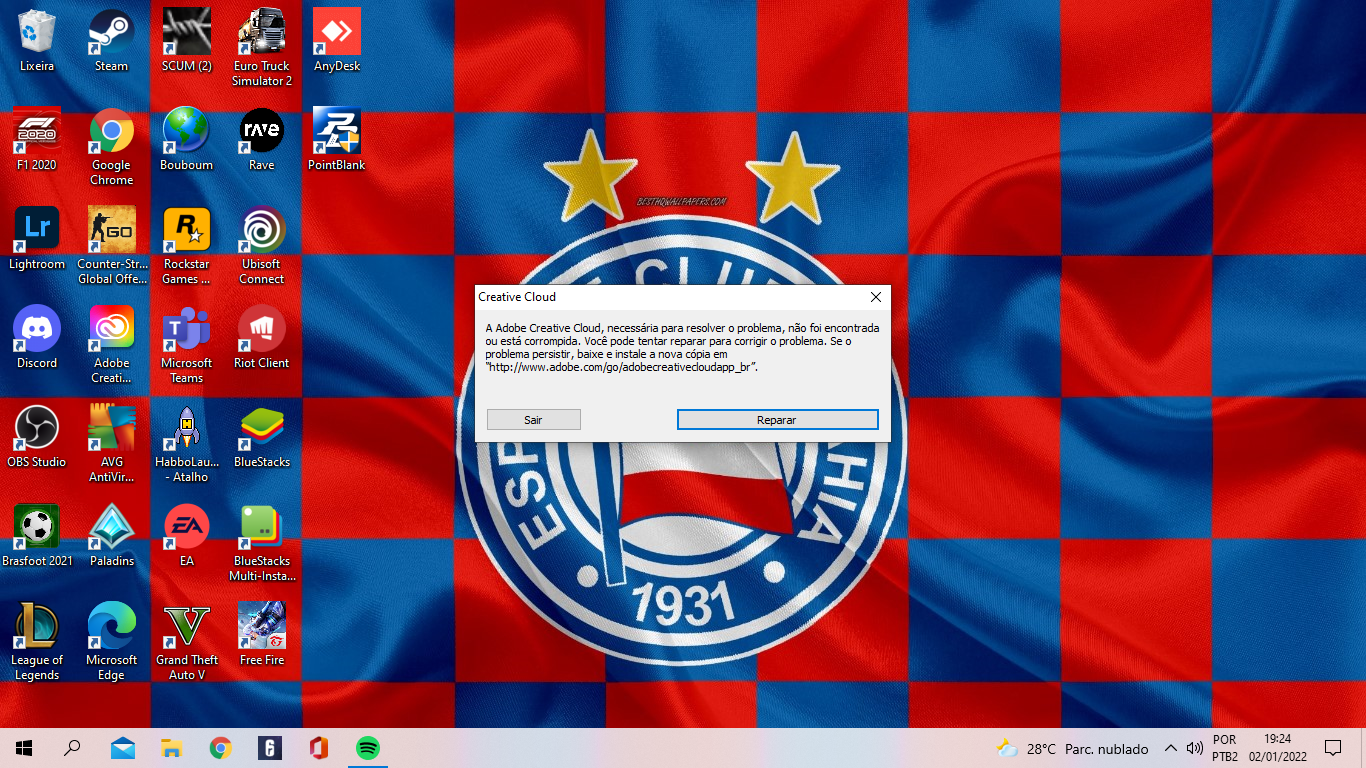Open Spotify from the taskbar
The width and height of the screenshot is (1366, 768).
coord(368,748)
